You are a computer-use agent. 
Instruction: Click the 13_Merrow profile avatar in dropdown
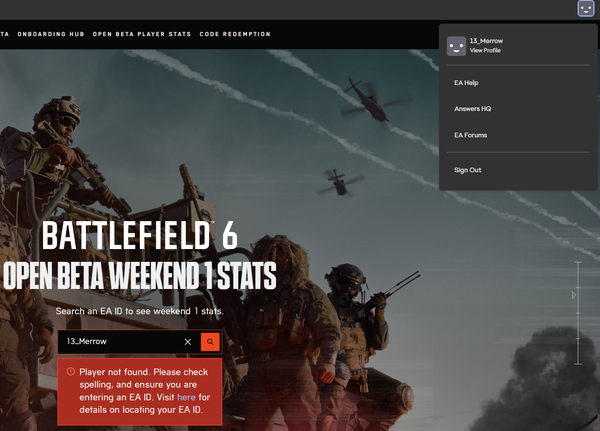(456, 46)
